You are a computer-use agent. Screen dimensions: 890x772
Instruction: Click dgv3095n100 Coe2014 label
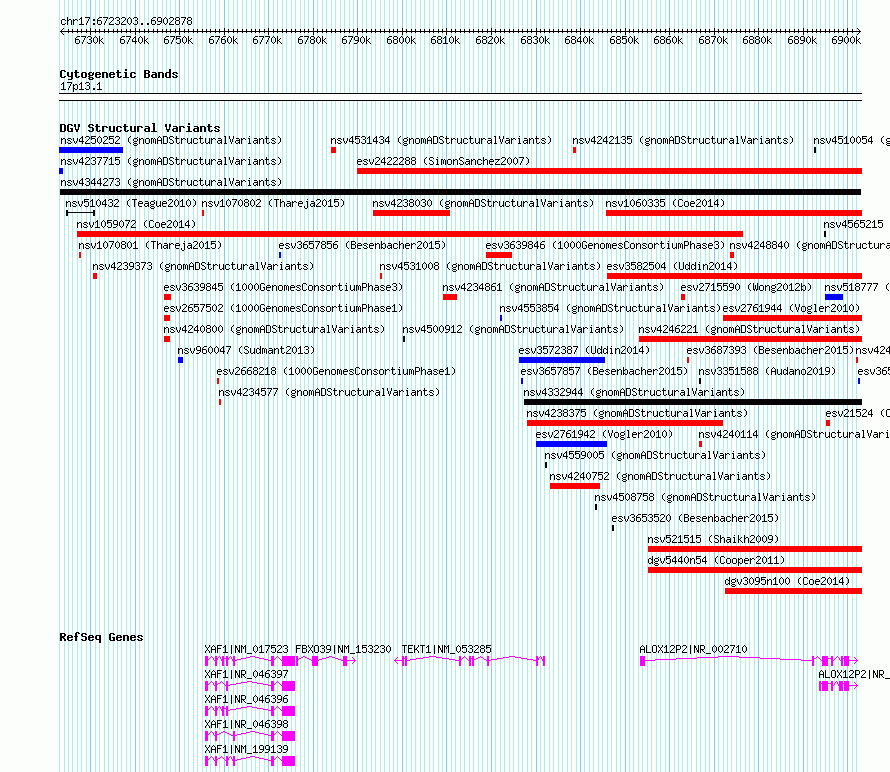[x=787, y=581]
